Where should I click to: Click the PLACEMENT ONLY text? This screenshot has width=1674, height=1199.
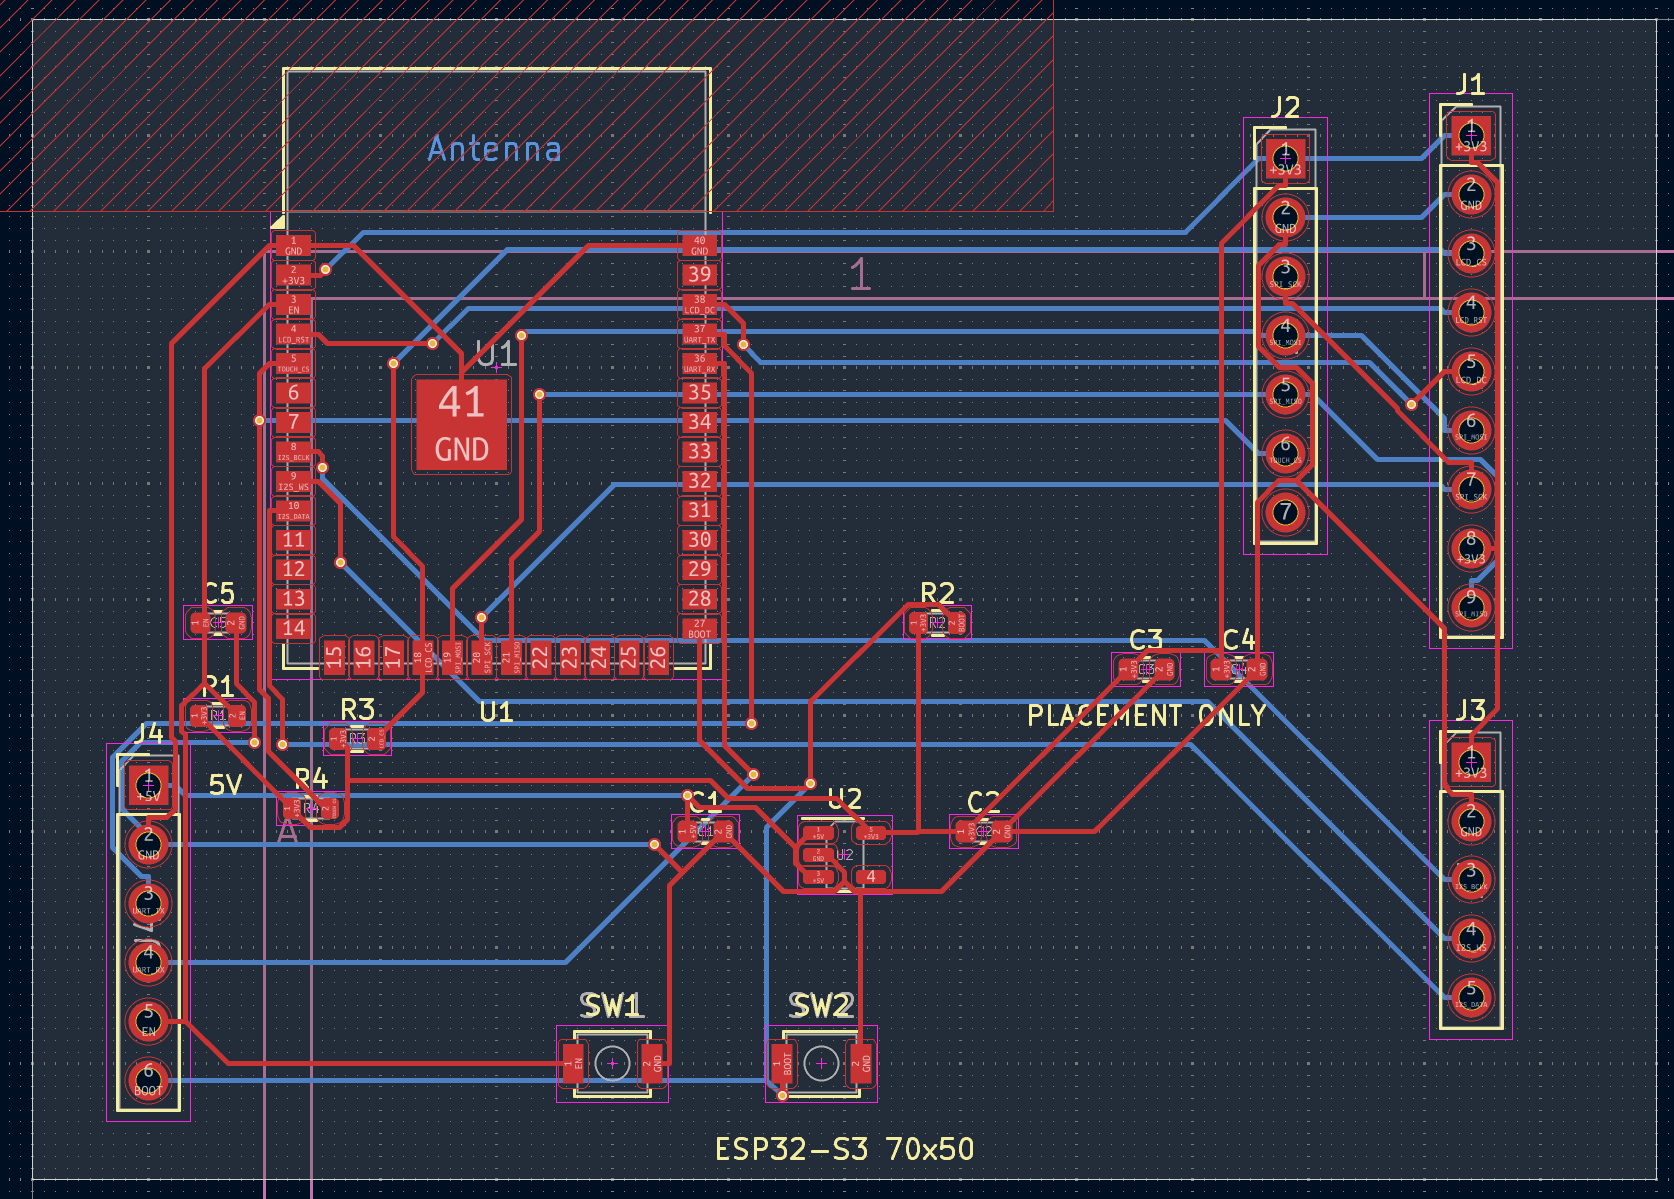click(1147, 716)
